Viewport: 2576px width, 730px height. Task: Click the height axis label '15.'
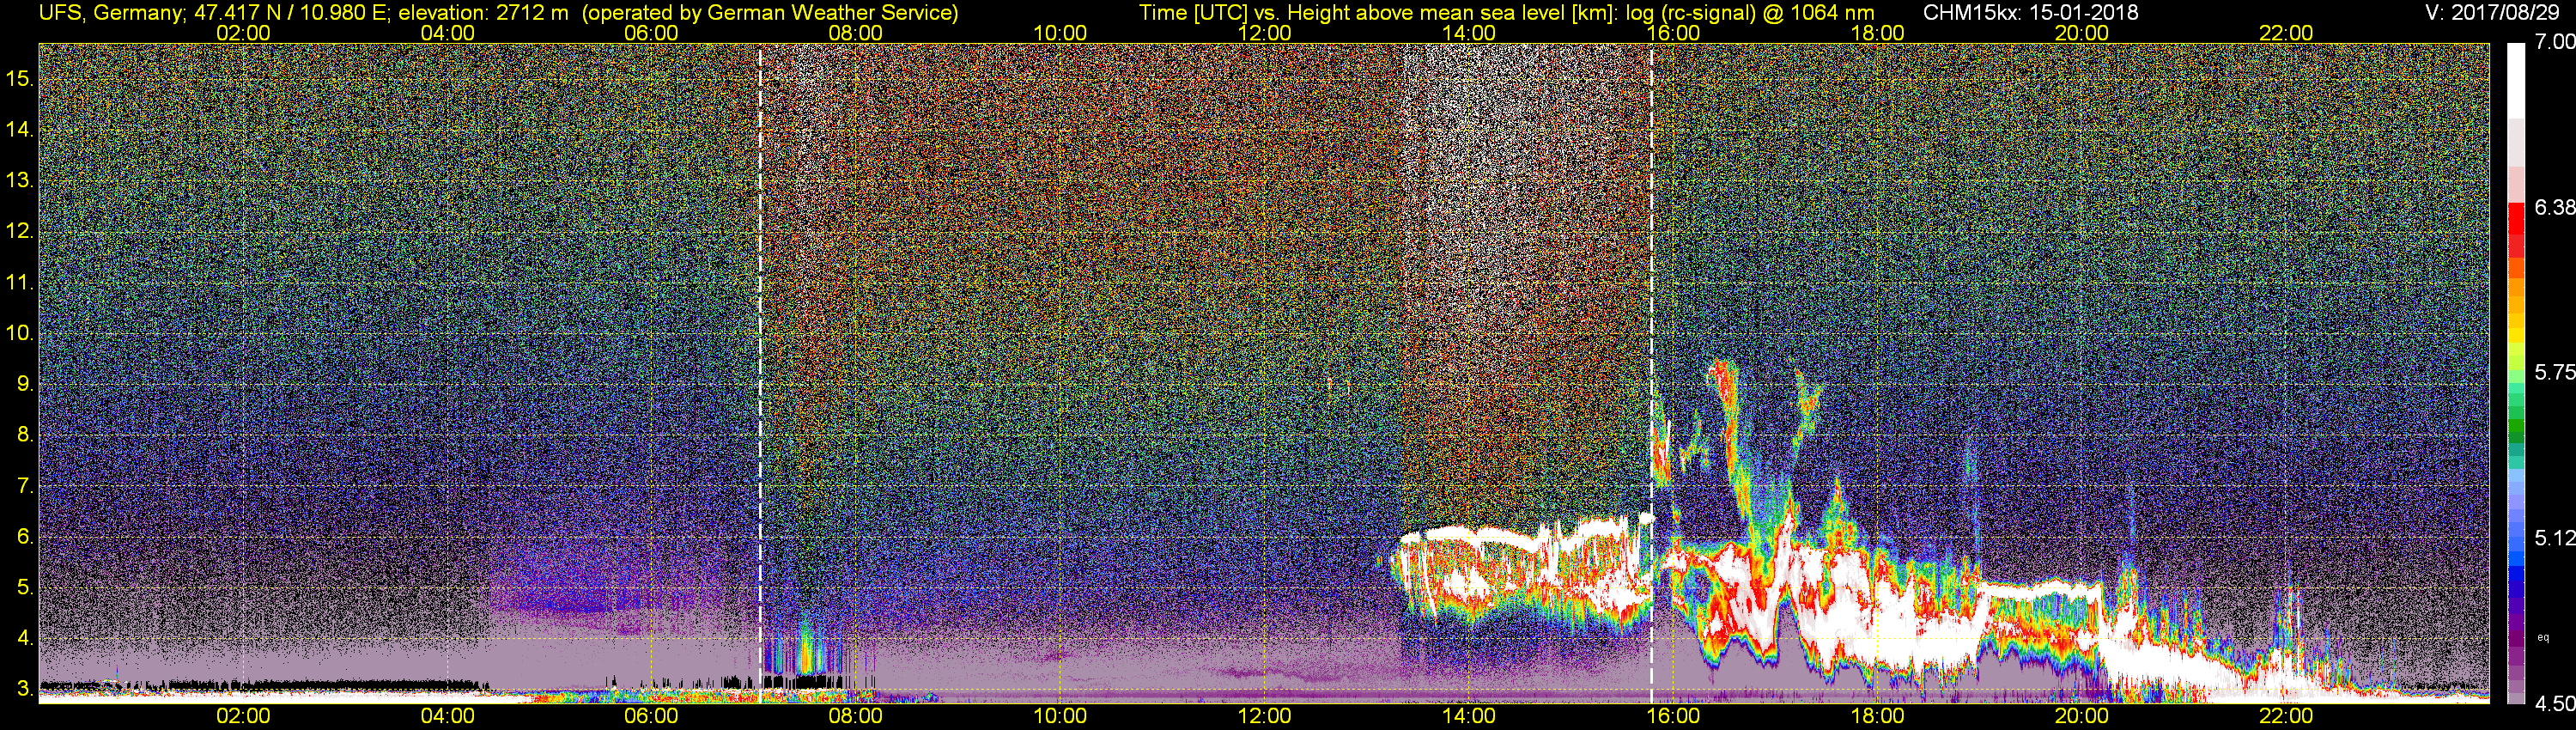(20, 78)
